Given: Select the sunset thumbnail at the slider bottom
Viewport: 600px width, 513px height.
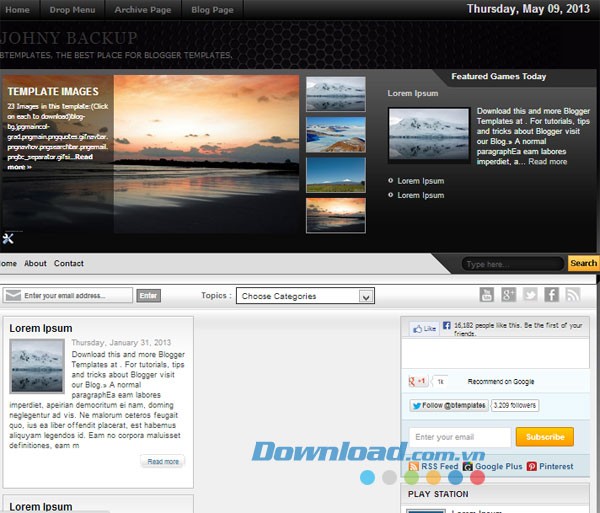Looking at the screenshot, I should (335, 214).
